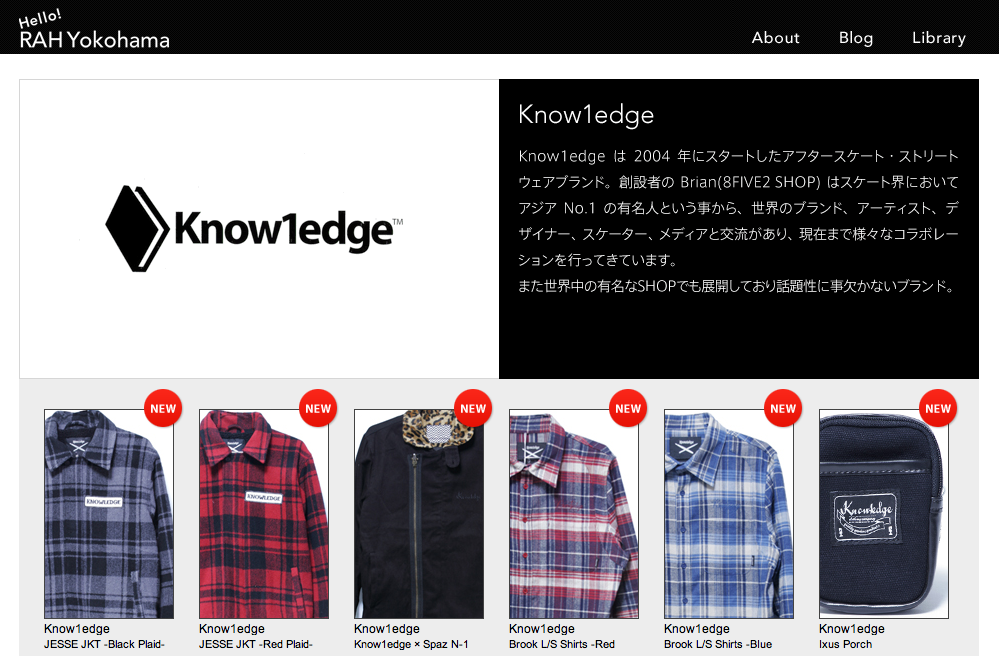Click the Hello! RAH Yokohama site logo
Image resolution: width=999 pixels, height=656 pixels.
(94, 30)
